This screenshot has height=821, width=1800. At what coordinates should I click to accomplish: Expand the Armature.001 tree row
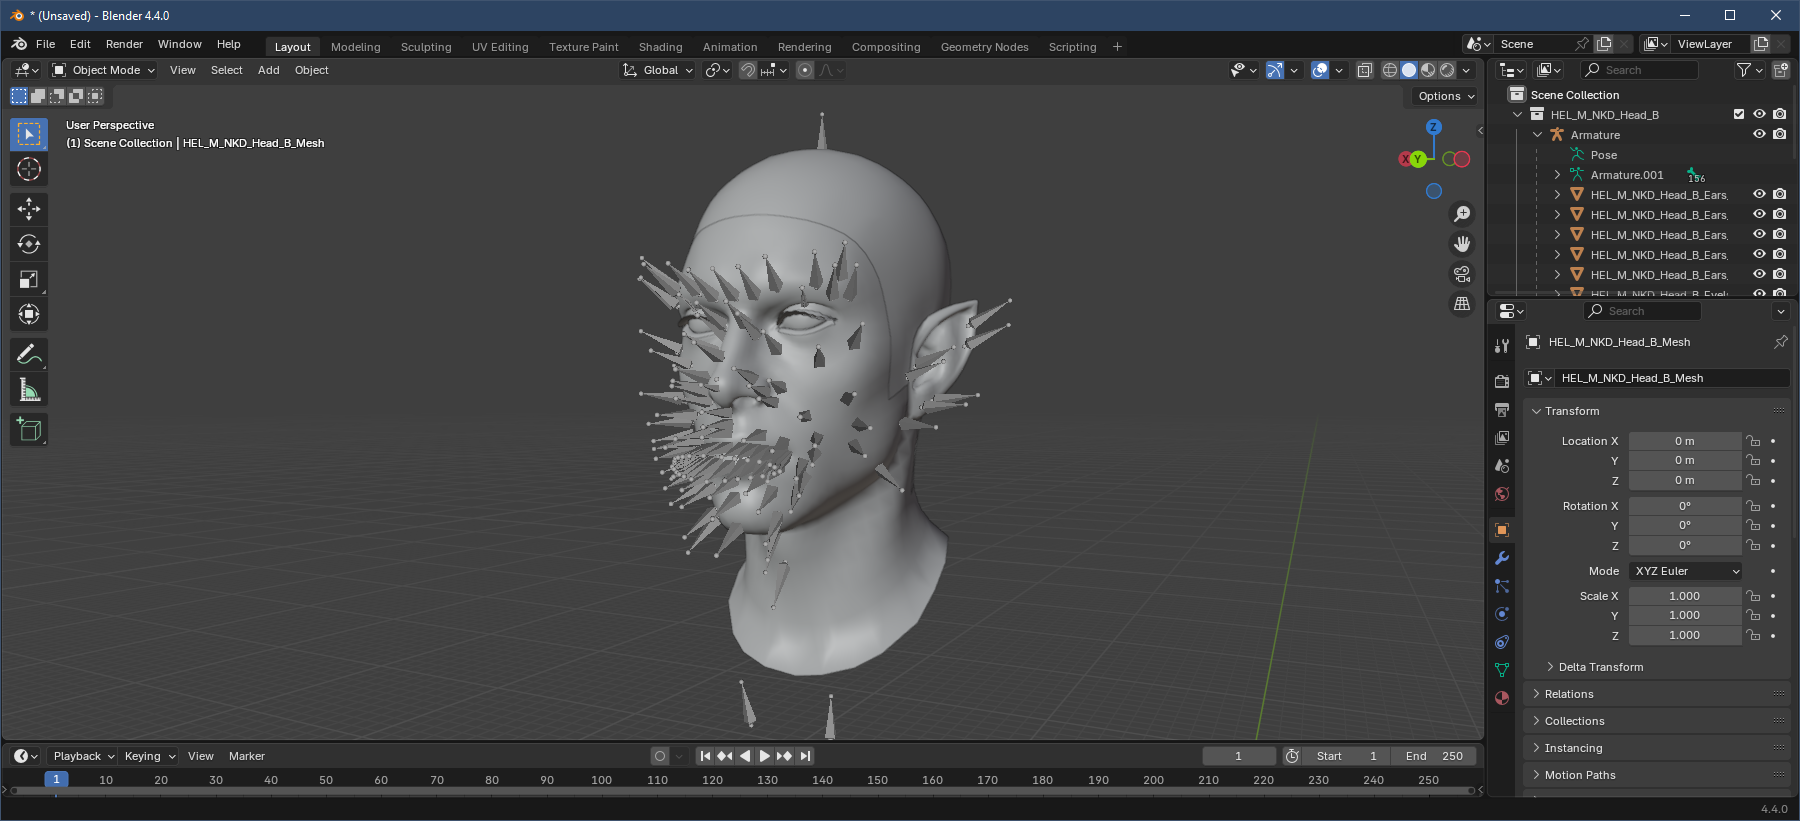tap(1557, 175)
